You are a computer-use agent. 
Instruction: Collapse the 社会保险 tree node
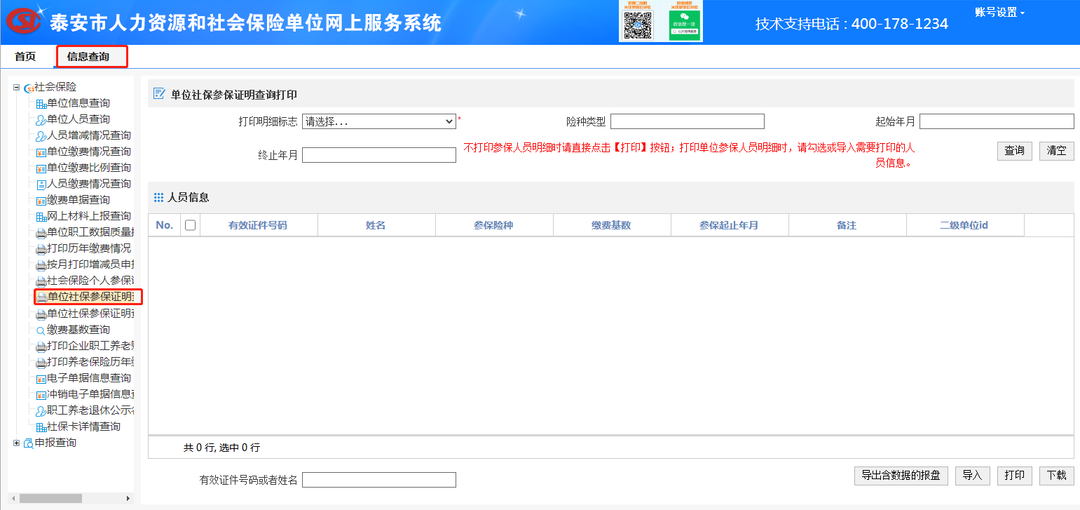(x=16, y=88)
